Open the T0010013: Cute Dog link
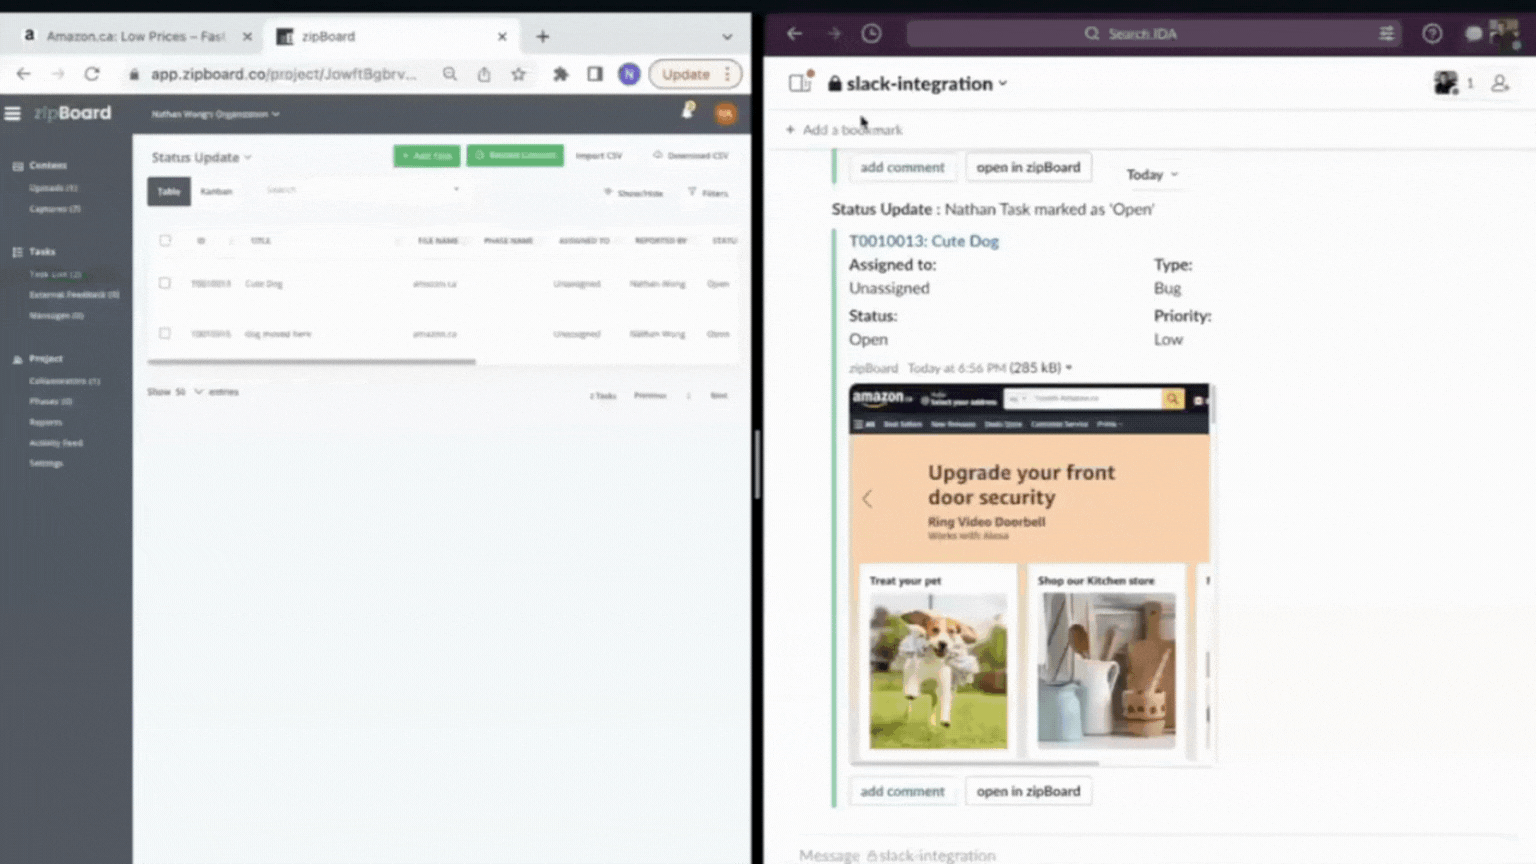The width and height of the screenshot is (1536, 864). coord(923,241)
